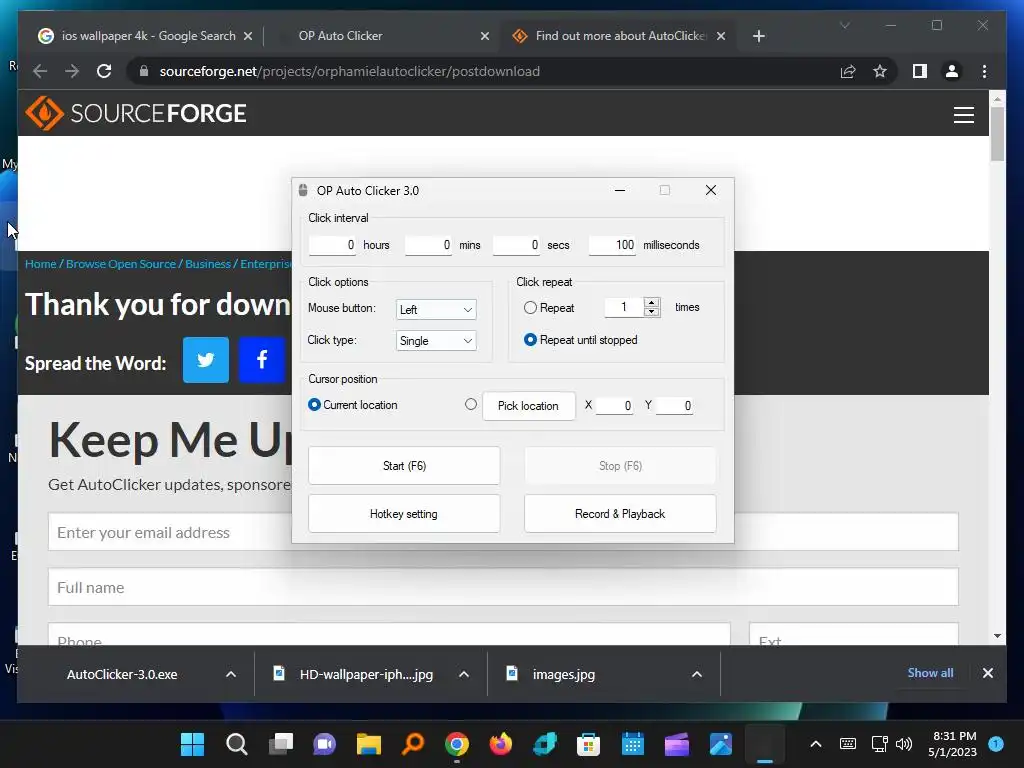Screen dimensions: 1024x768
Task: Toggle the Chrome side panel icon
Action: [x=920, y=71]
